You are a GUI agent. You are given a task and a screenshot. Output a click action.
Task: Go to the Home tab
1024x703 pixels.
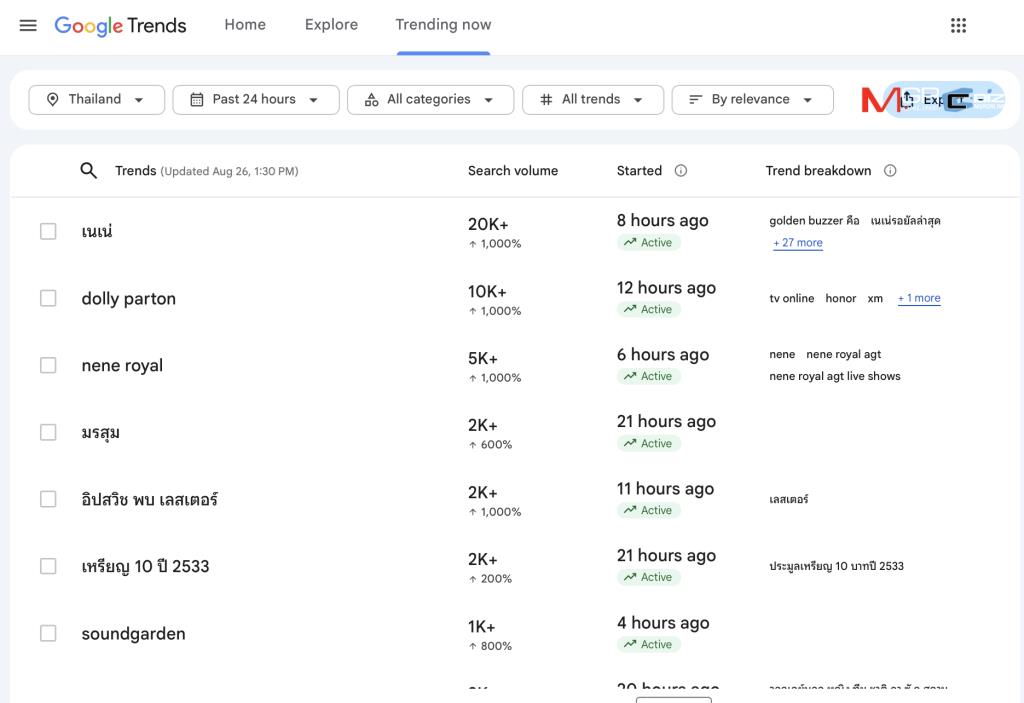(245, 25)
